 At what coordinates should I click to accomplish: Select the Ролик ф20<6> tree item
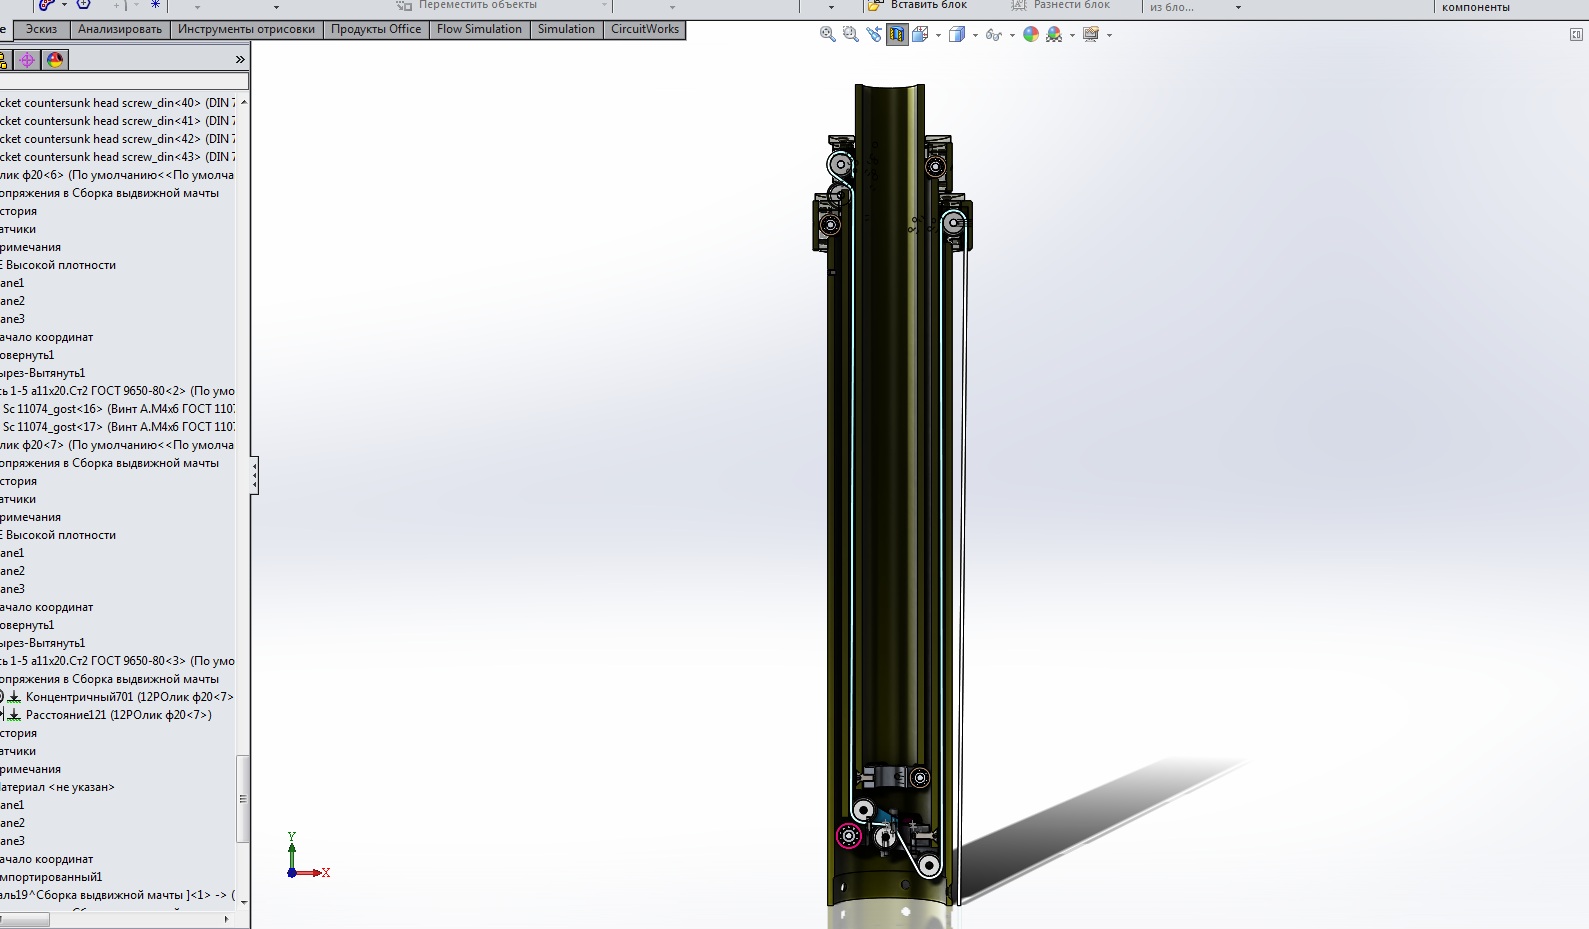117,175
